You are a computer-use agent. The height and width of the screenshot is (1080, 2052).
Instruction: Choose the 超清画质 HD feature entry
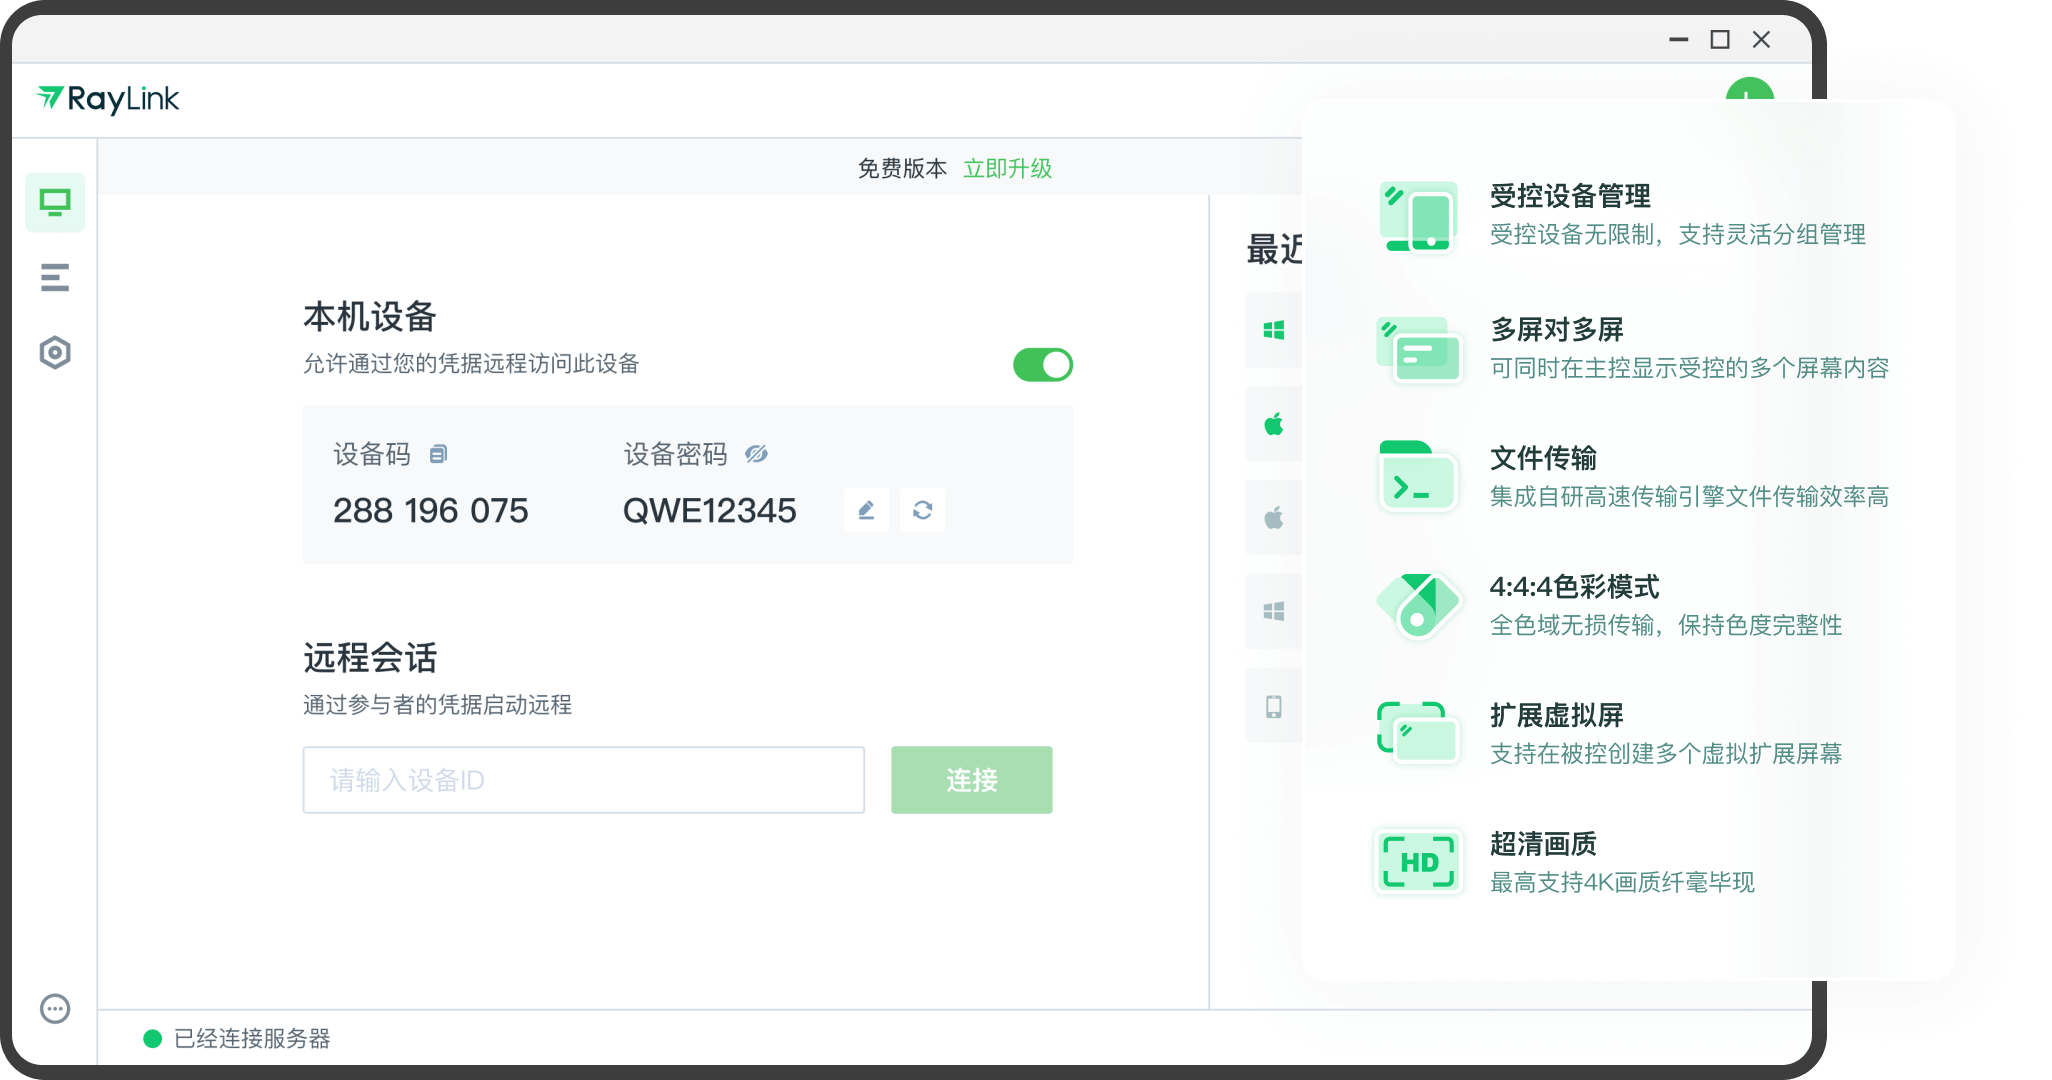coord(1543,845)
